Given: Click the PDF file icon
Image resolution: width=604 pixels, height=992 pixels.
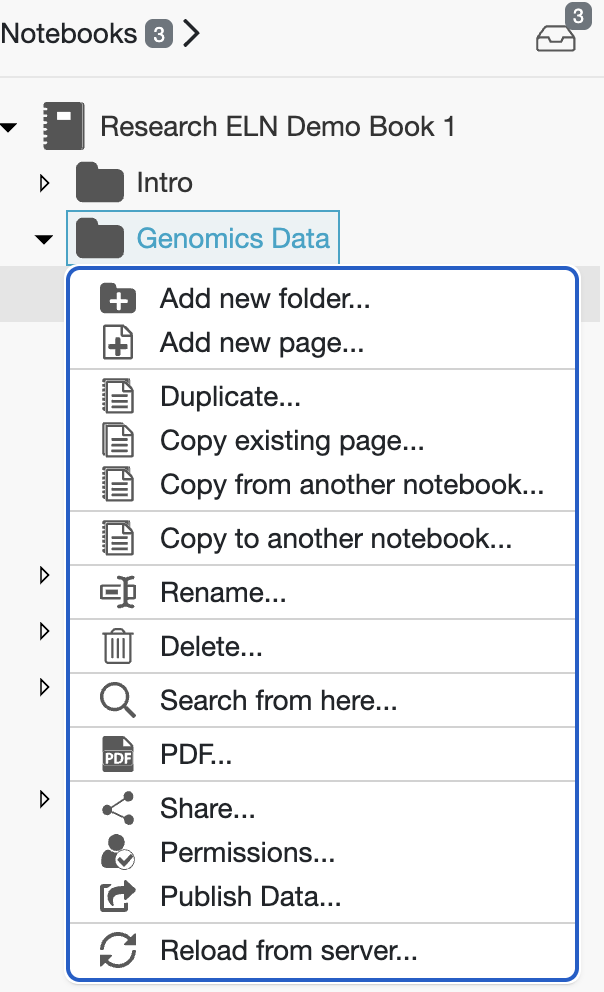Looking at the screenshot, I should [118, 754].
